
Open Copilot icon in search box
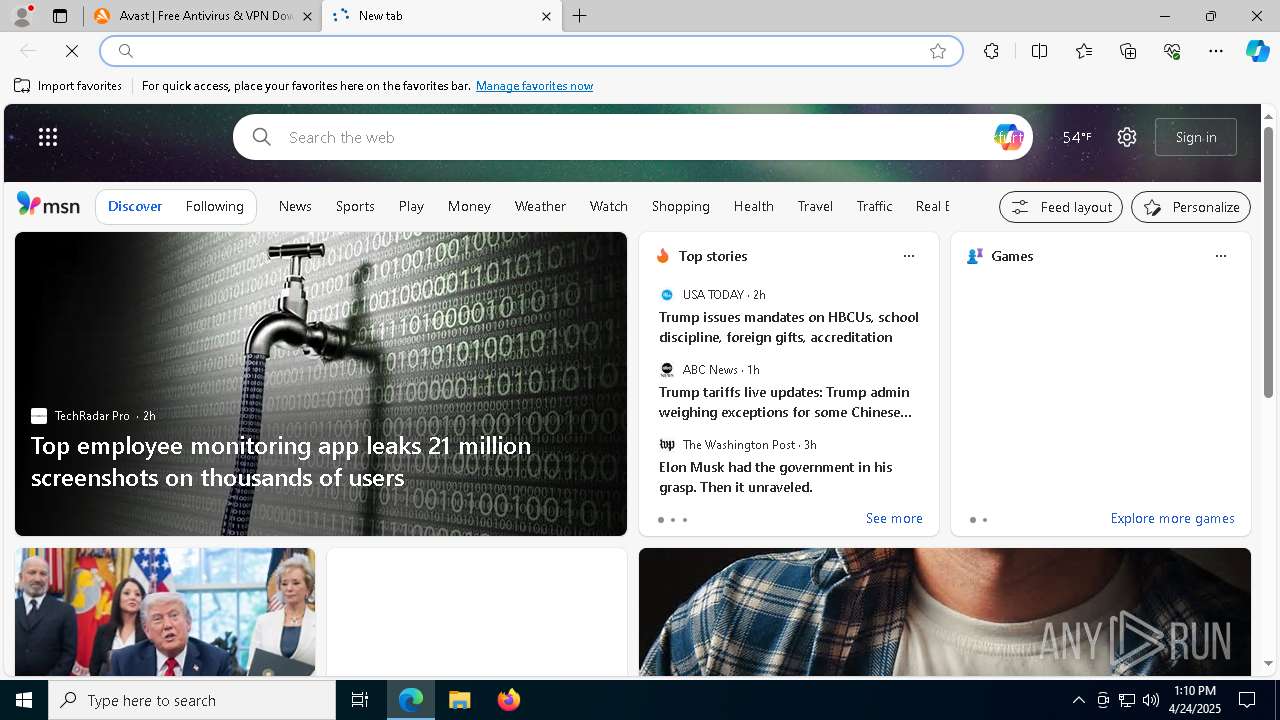(x=1008, y=137)
